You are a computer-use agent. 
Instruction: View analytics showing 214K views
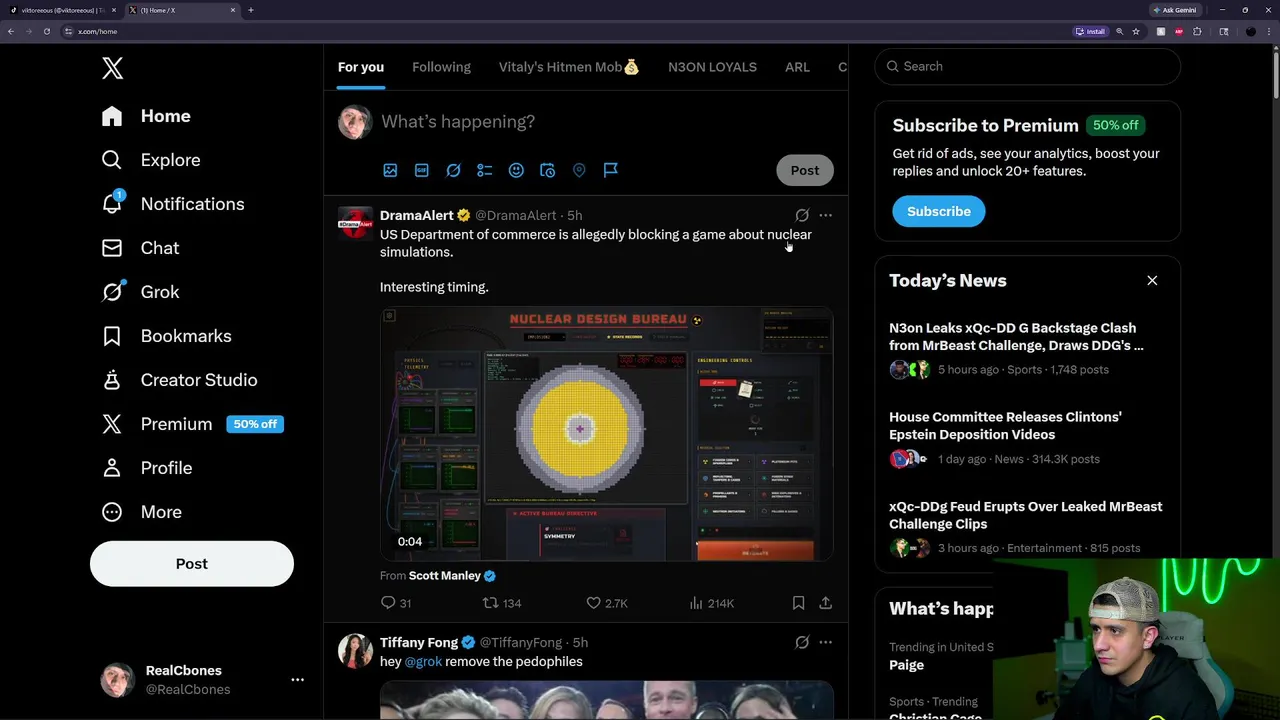(x=712, y=603)
